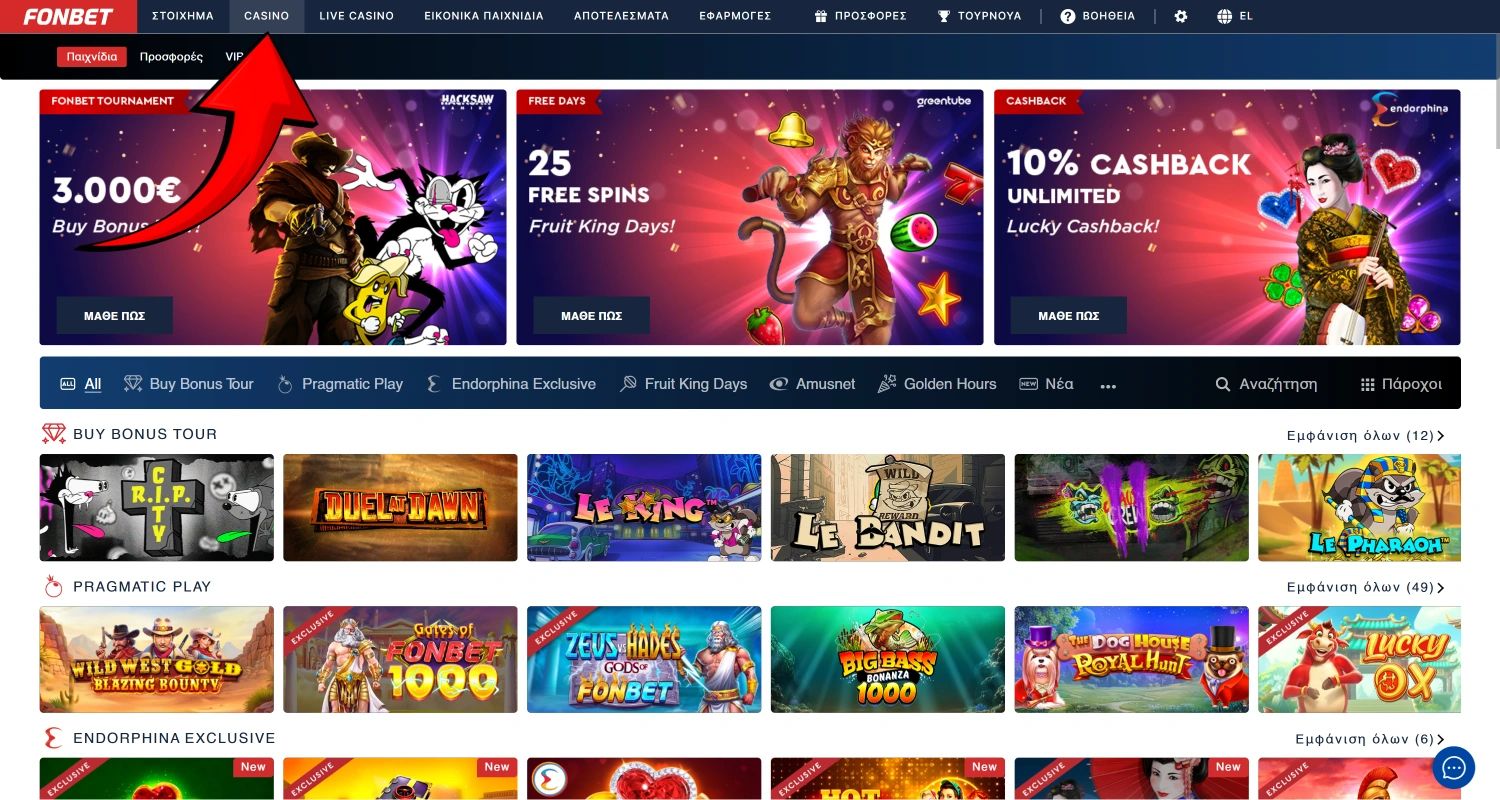Open the LIVE CASINO menu item
1500x800 pixels.
click(356, 16)
